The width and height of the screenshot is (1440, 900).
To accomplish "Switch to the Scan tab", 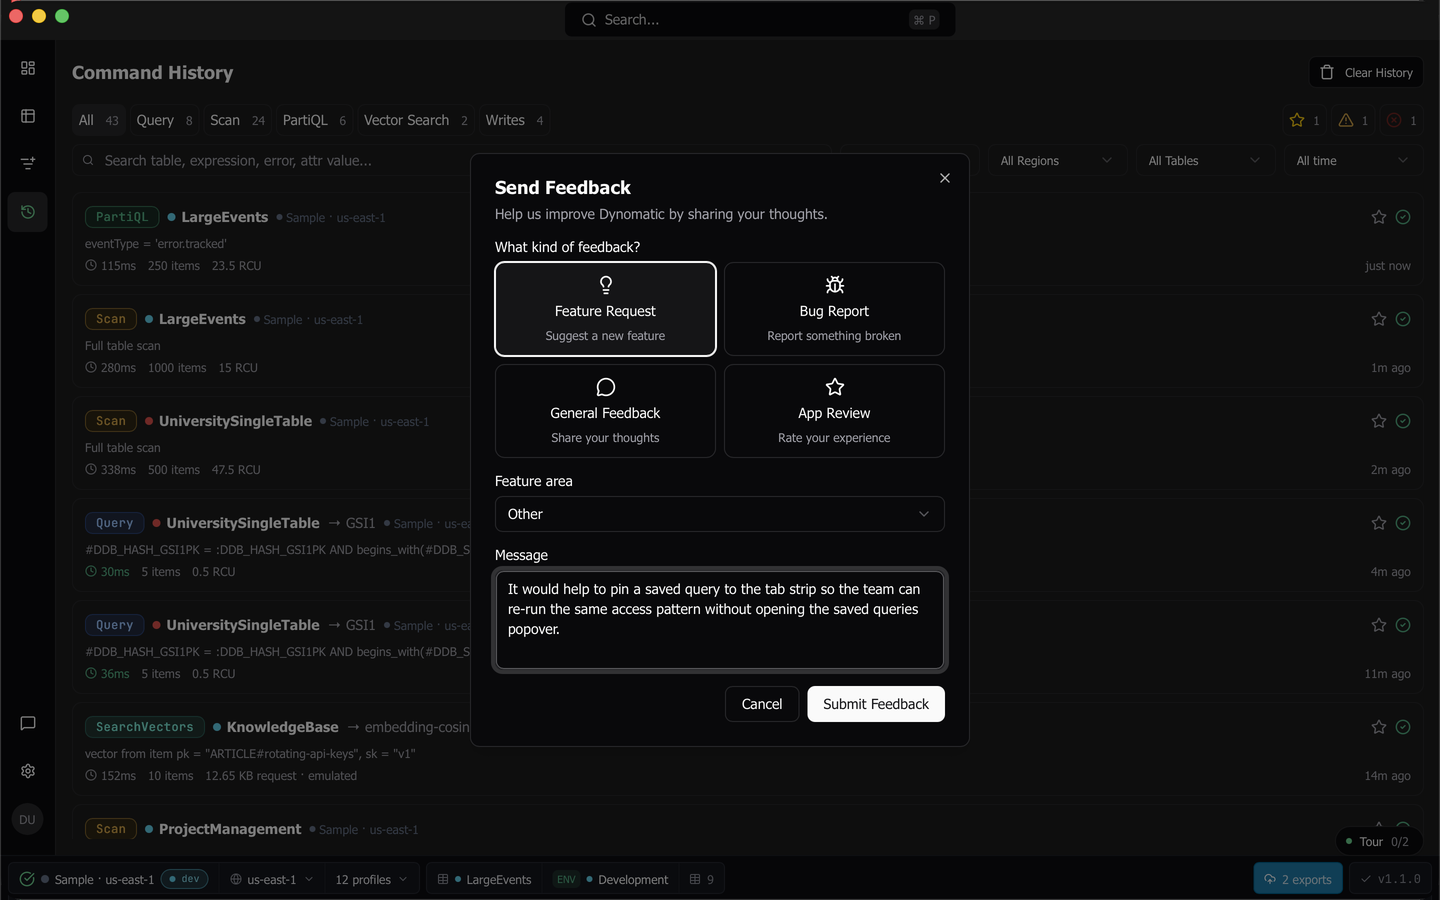I will [237, 120].
